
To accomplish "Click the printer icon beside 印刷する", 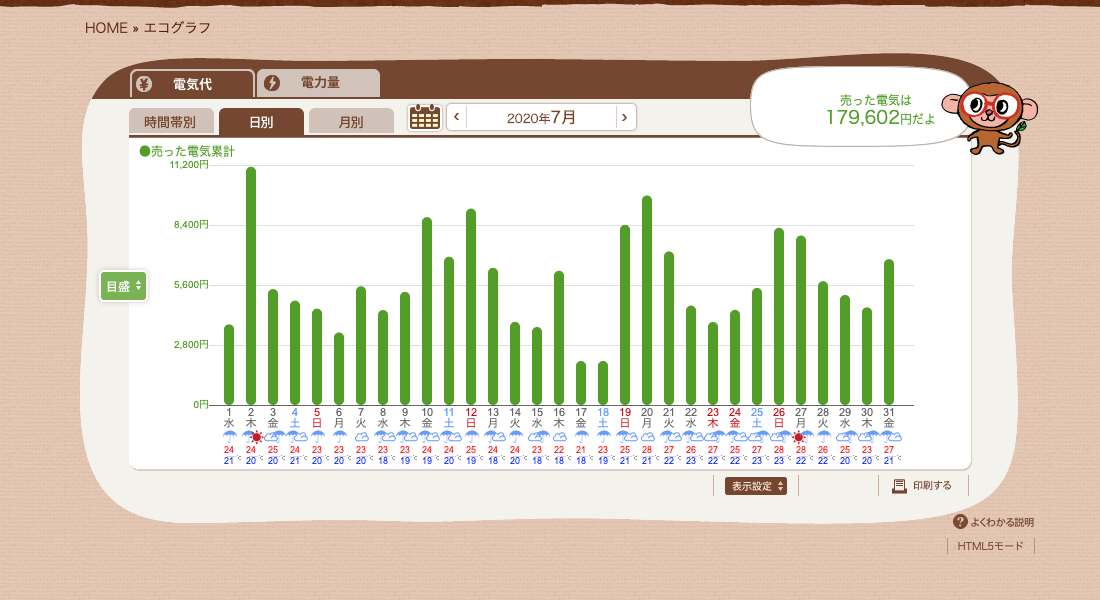I will point(899,486).
